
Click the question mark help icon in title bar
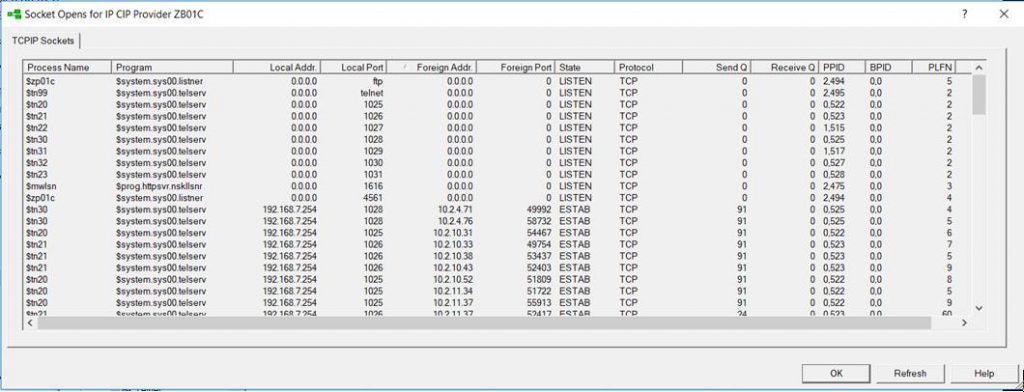(x=964, y=14)
